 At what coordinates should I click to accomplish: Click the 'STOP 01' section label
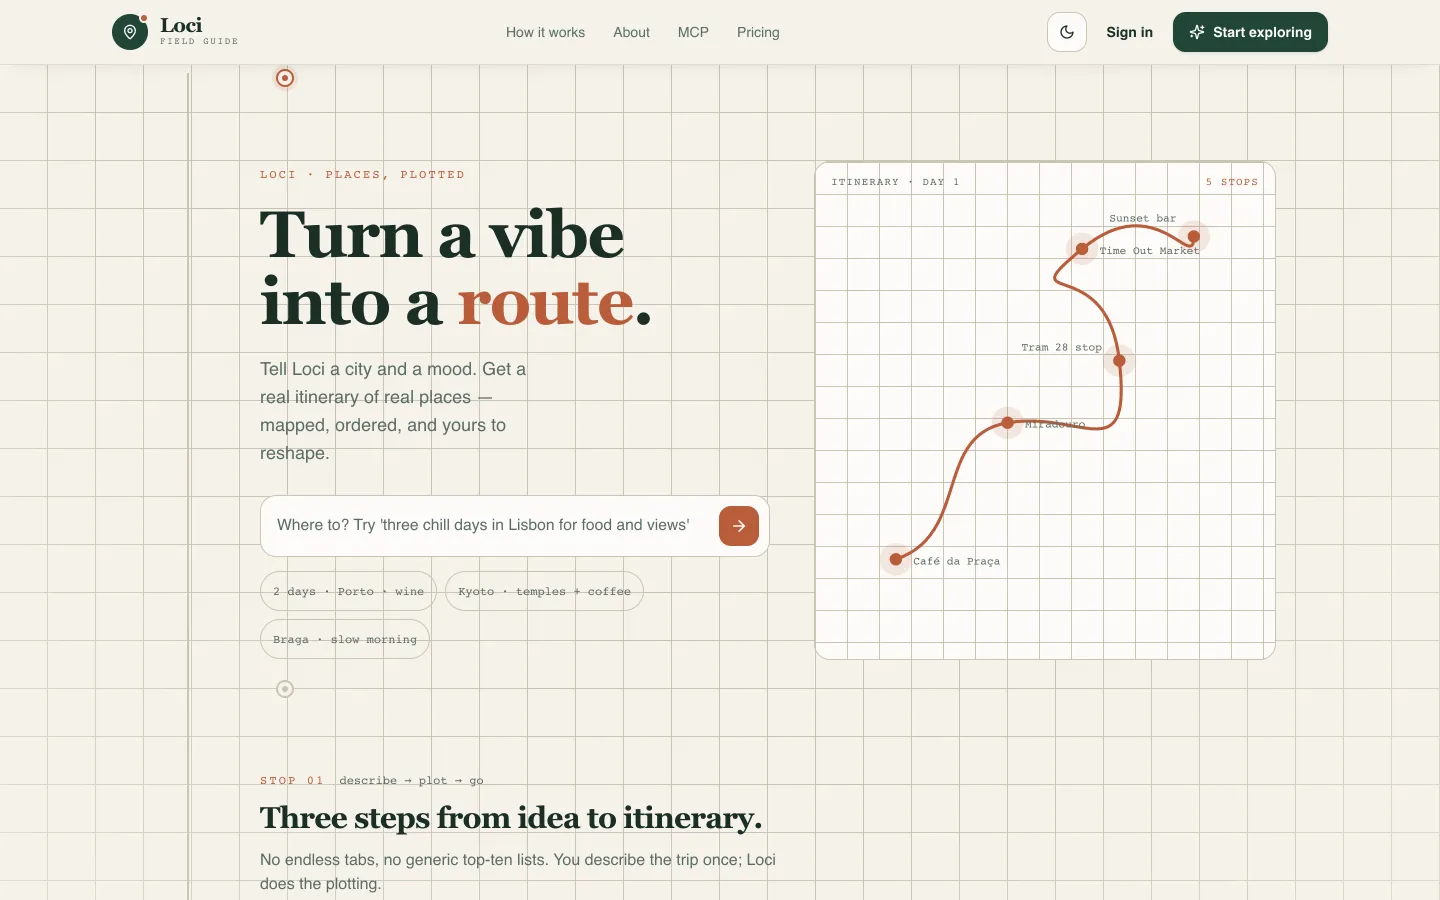[x=292, y=781]
